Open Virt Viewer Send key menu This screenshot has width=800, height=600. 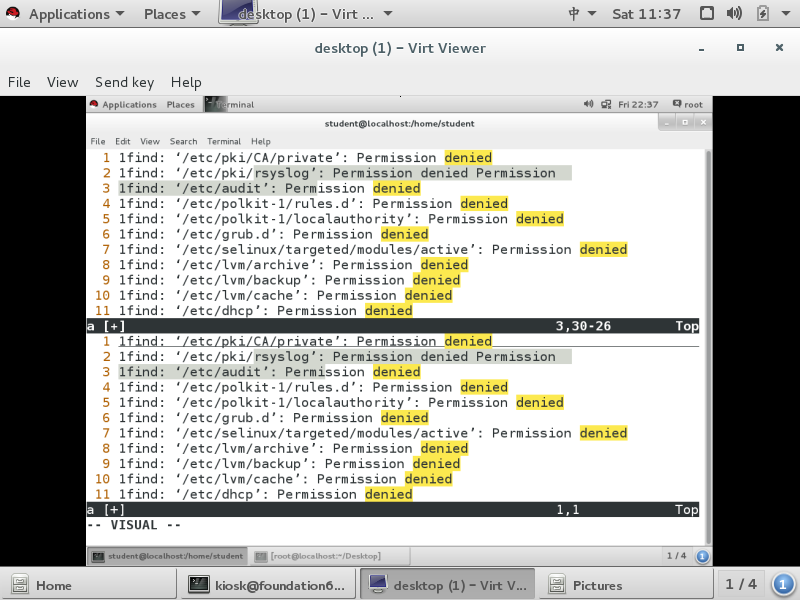pyautogui.click(x=124, y=82)
